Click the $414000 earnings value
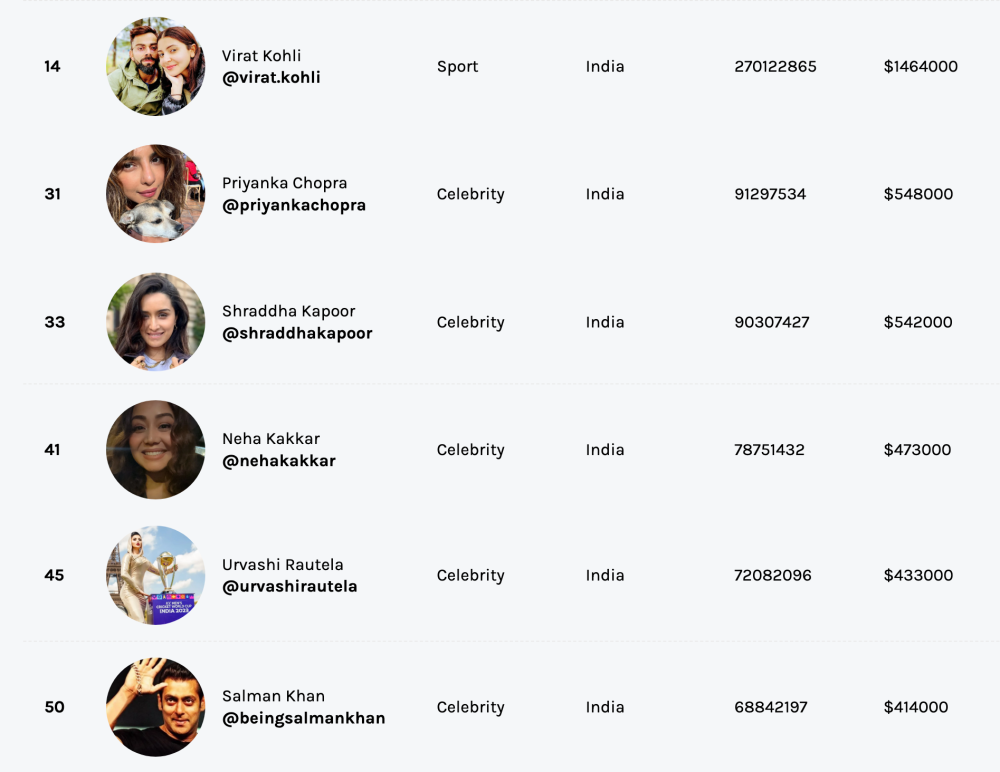The height and width of the screenshot is (772, 1000). tap(916, 707)
